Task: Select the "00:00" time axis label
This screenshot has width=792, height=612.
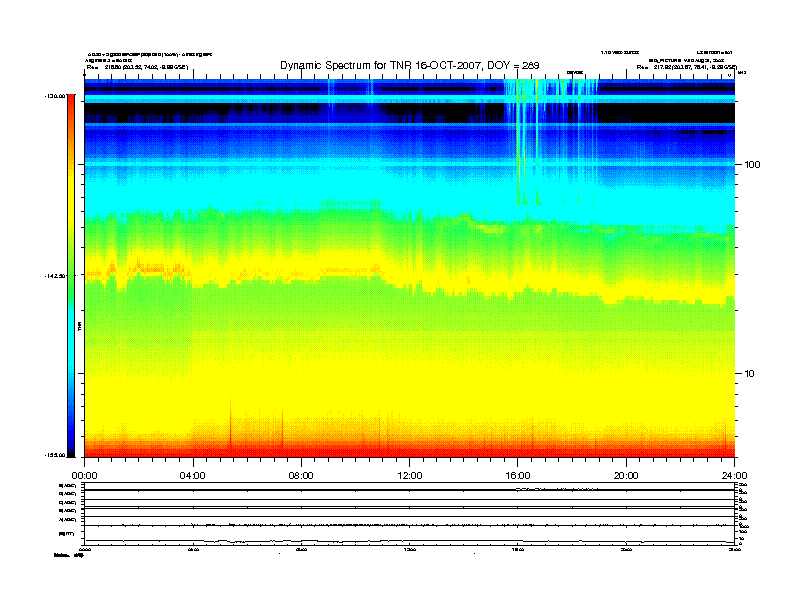Action: point(84,476)
